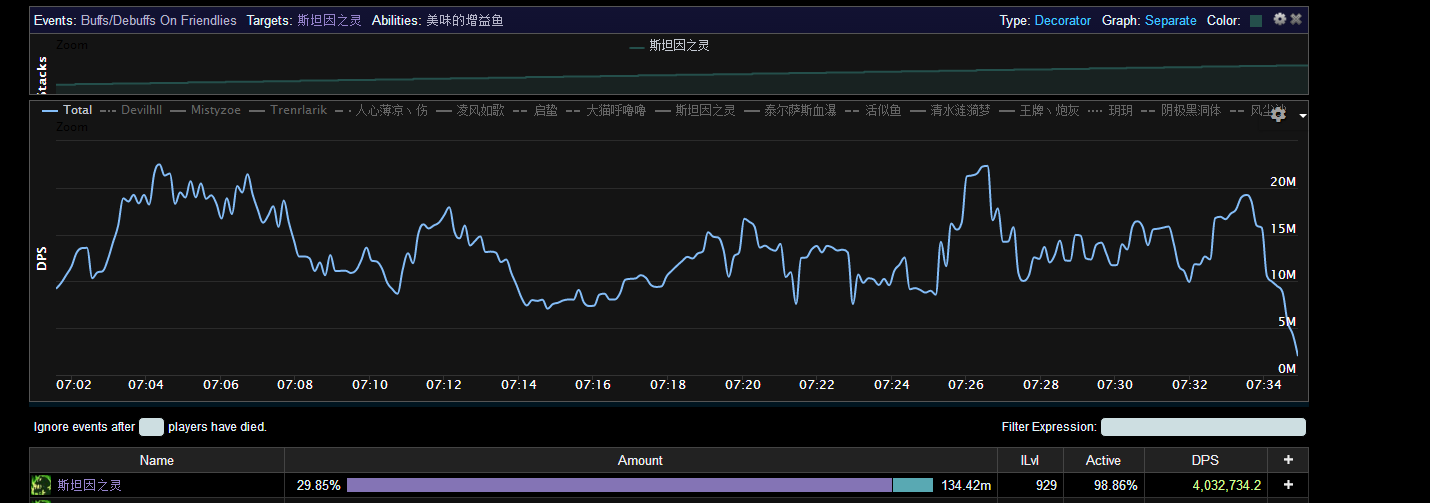Pick the pin Color swatch

tap(1256, 20)
